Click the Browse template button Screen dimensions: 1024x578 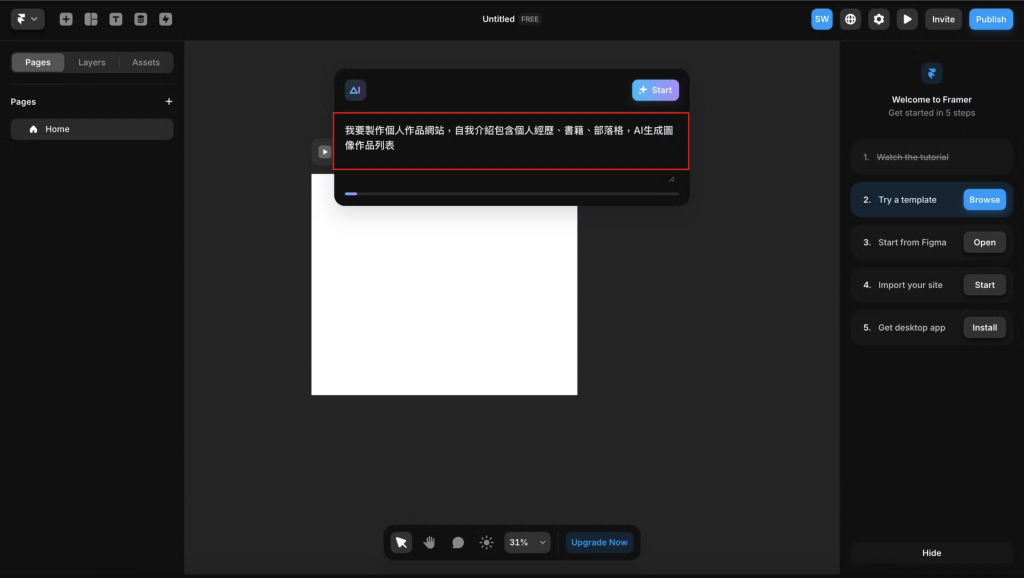tap(984, 200)
